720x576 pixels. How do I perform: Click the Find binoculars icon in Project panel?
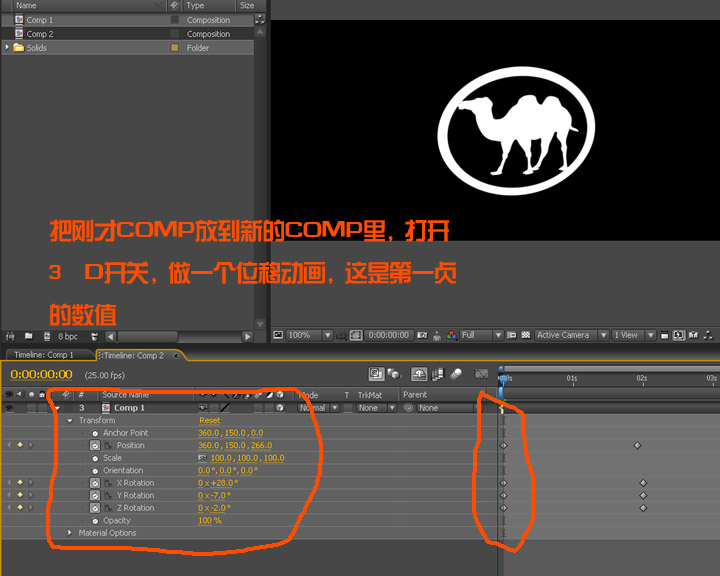coord(10,336)
